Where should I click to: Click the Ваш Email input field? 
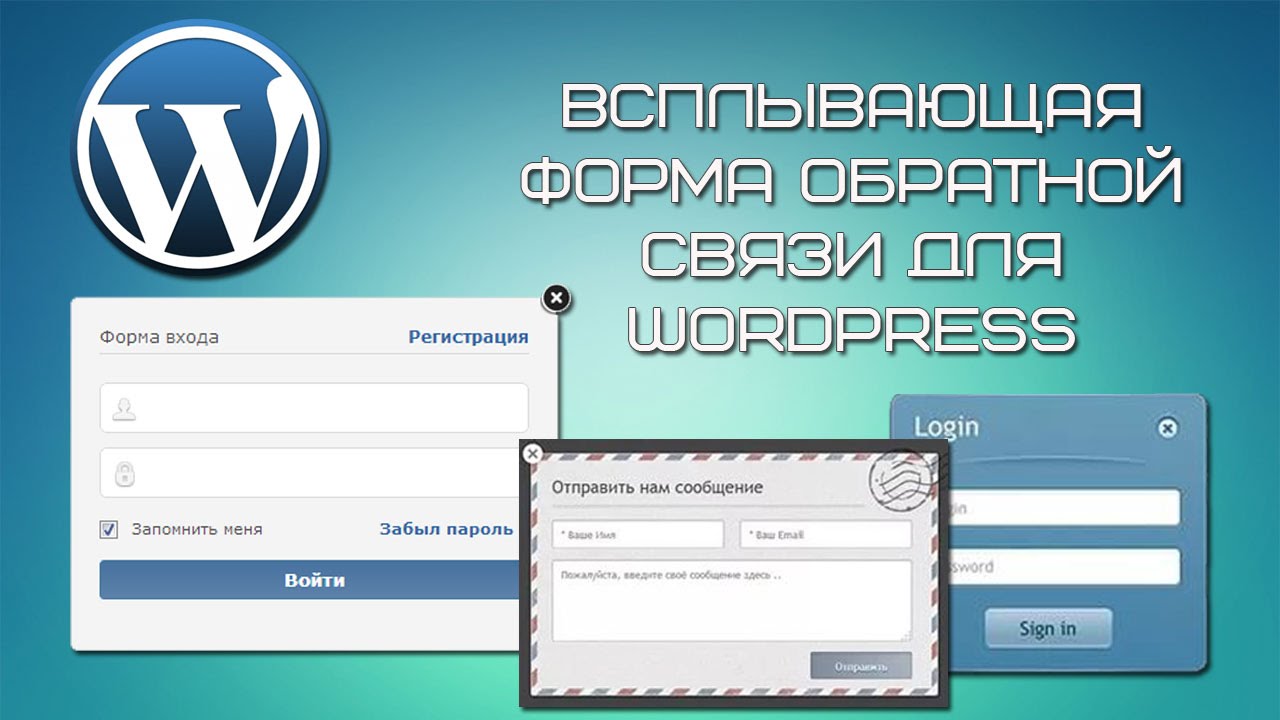(826, 534)
